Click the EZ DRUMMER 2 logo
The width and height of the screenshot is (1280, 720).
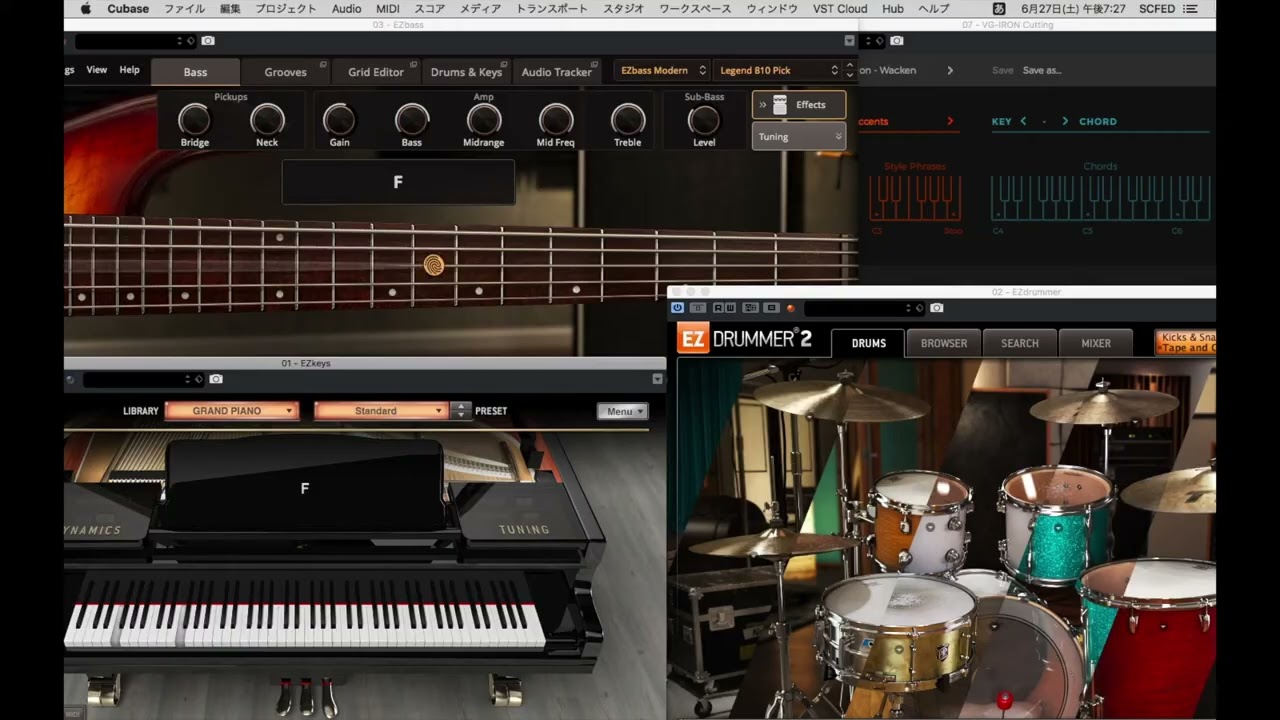click(745, 339)
